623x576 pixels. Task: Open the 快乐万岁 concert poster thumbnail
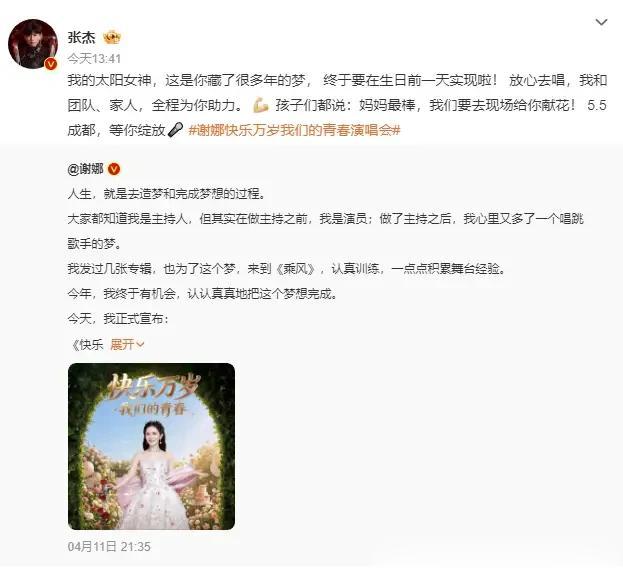[151, 446]
